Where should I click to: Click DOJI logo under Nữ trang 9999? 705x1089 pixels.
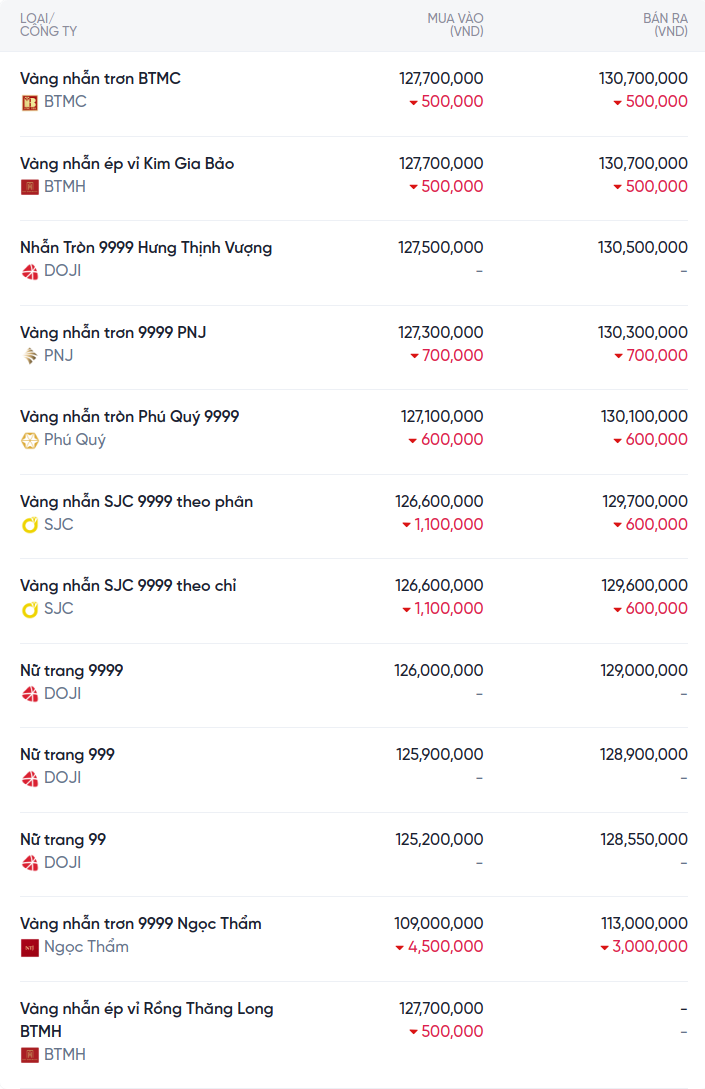tap(29, 694)
